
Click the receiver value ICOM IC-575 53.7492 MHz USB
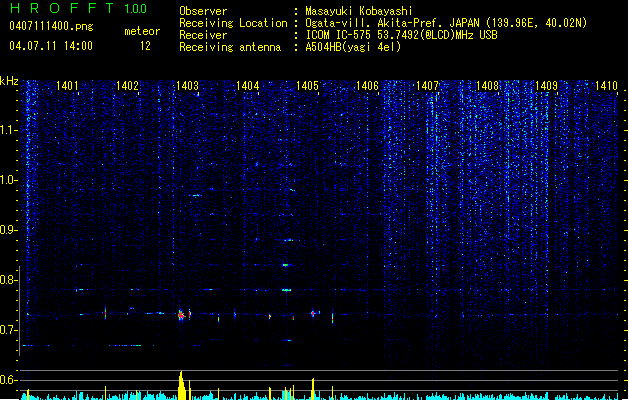(402, 35)
